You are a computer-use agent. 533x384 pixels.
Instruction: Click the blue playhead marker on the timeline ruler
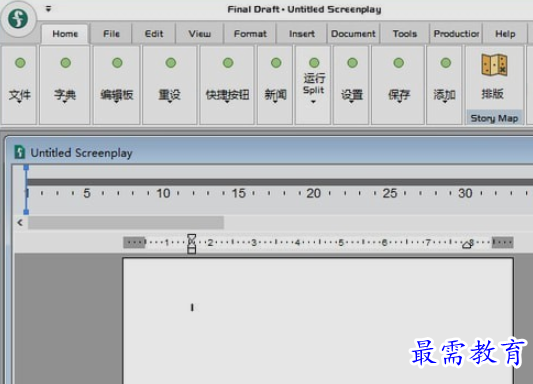point(26,190)
